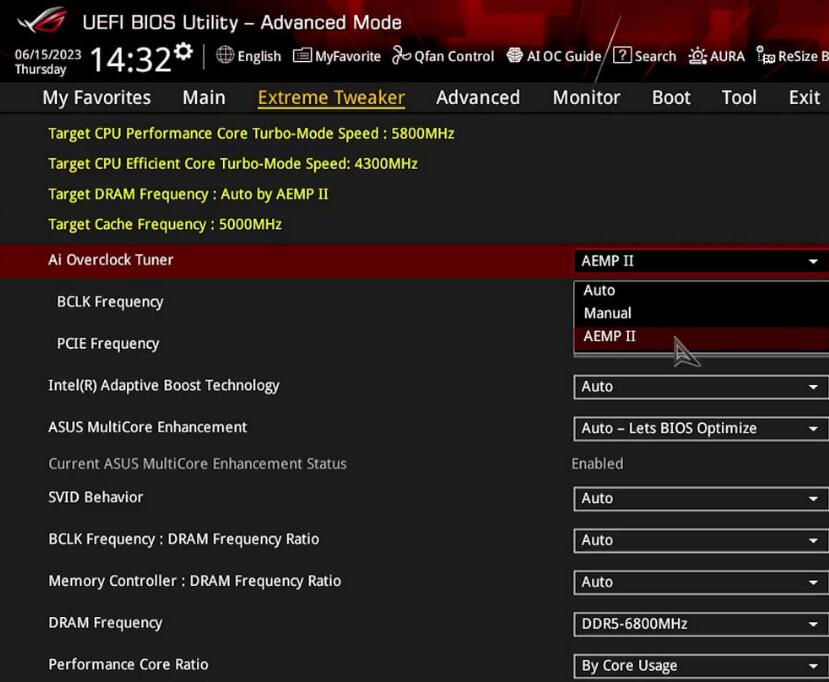Open Intel Adaptive Boost Technology dropdown
The height and width of the screenshot is (682, 829).
(x=701, y=387)
